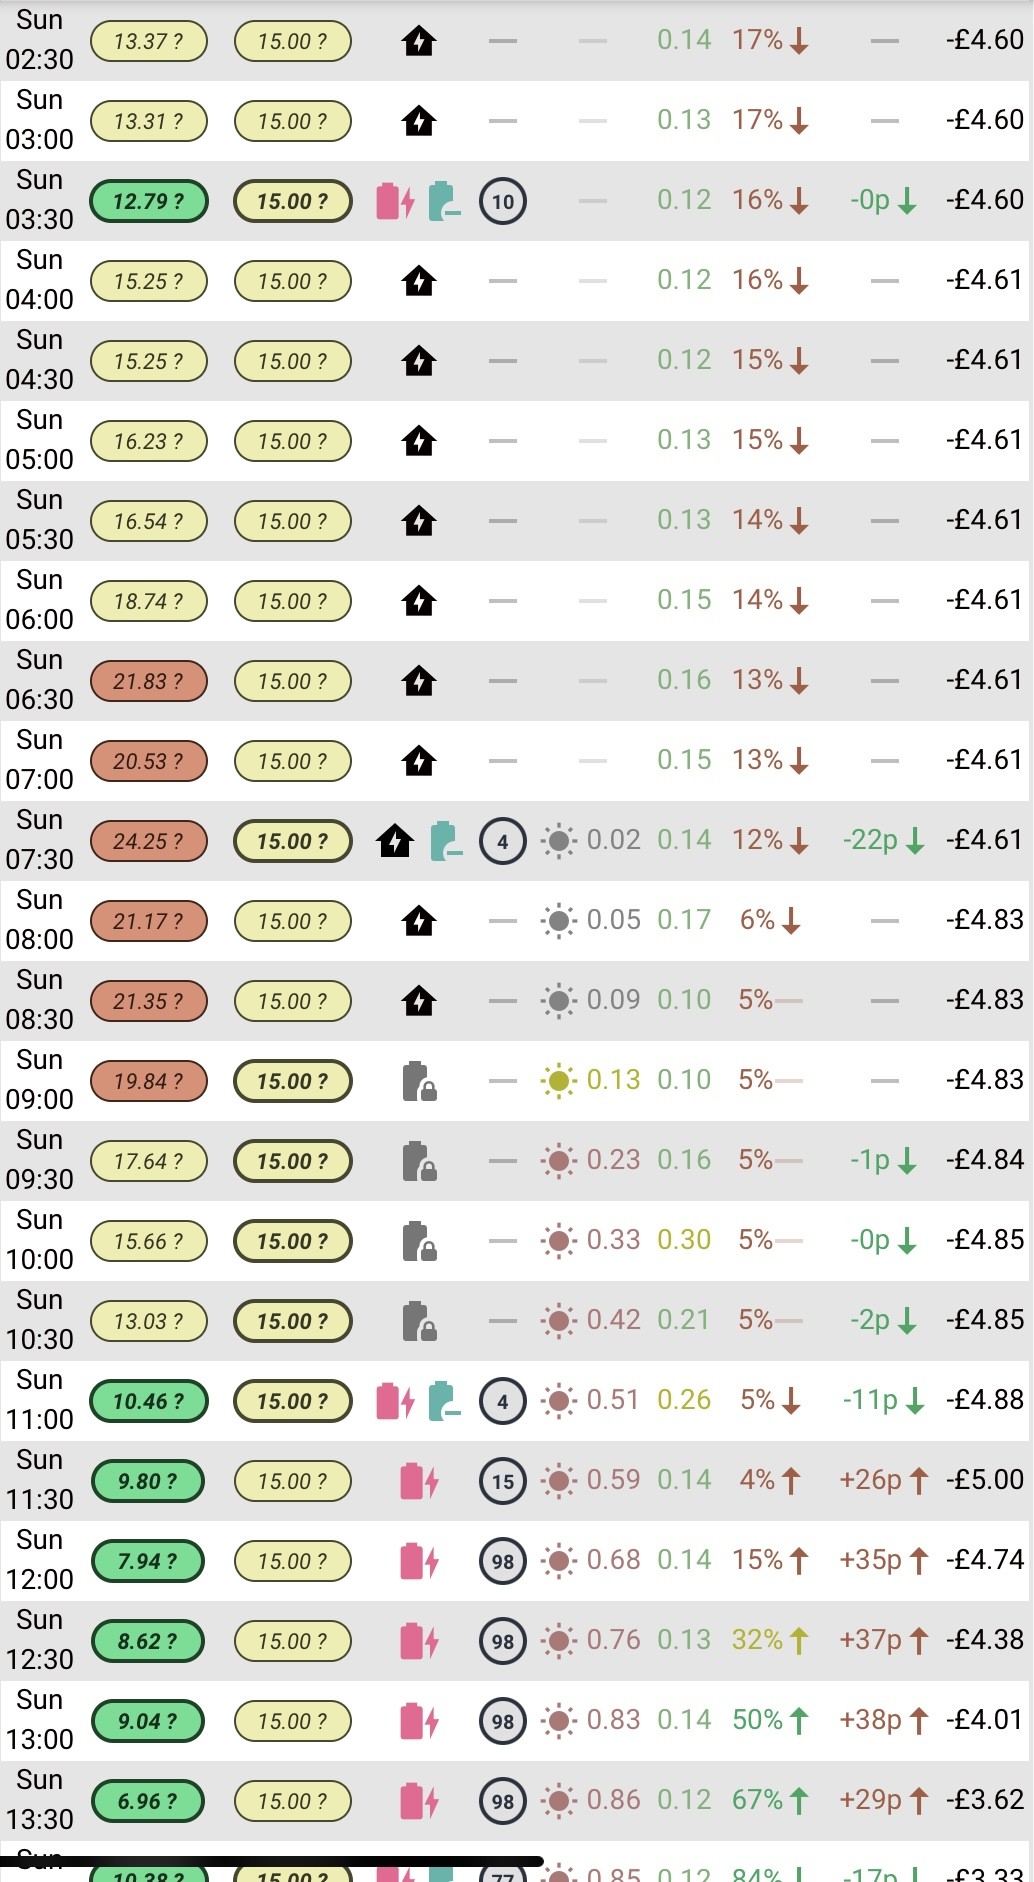Screen dimensions: 1034x1882
Task: Click the pink charging battery icon at Sun 03:30
Action: 395,201
